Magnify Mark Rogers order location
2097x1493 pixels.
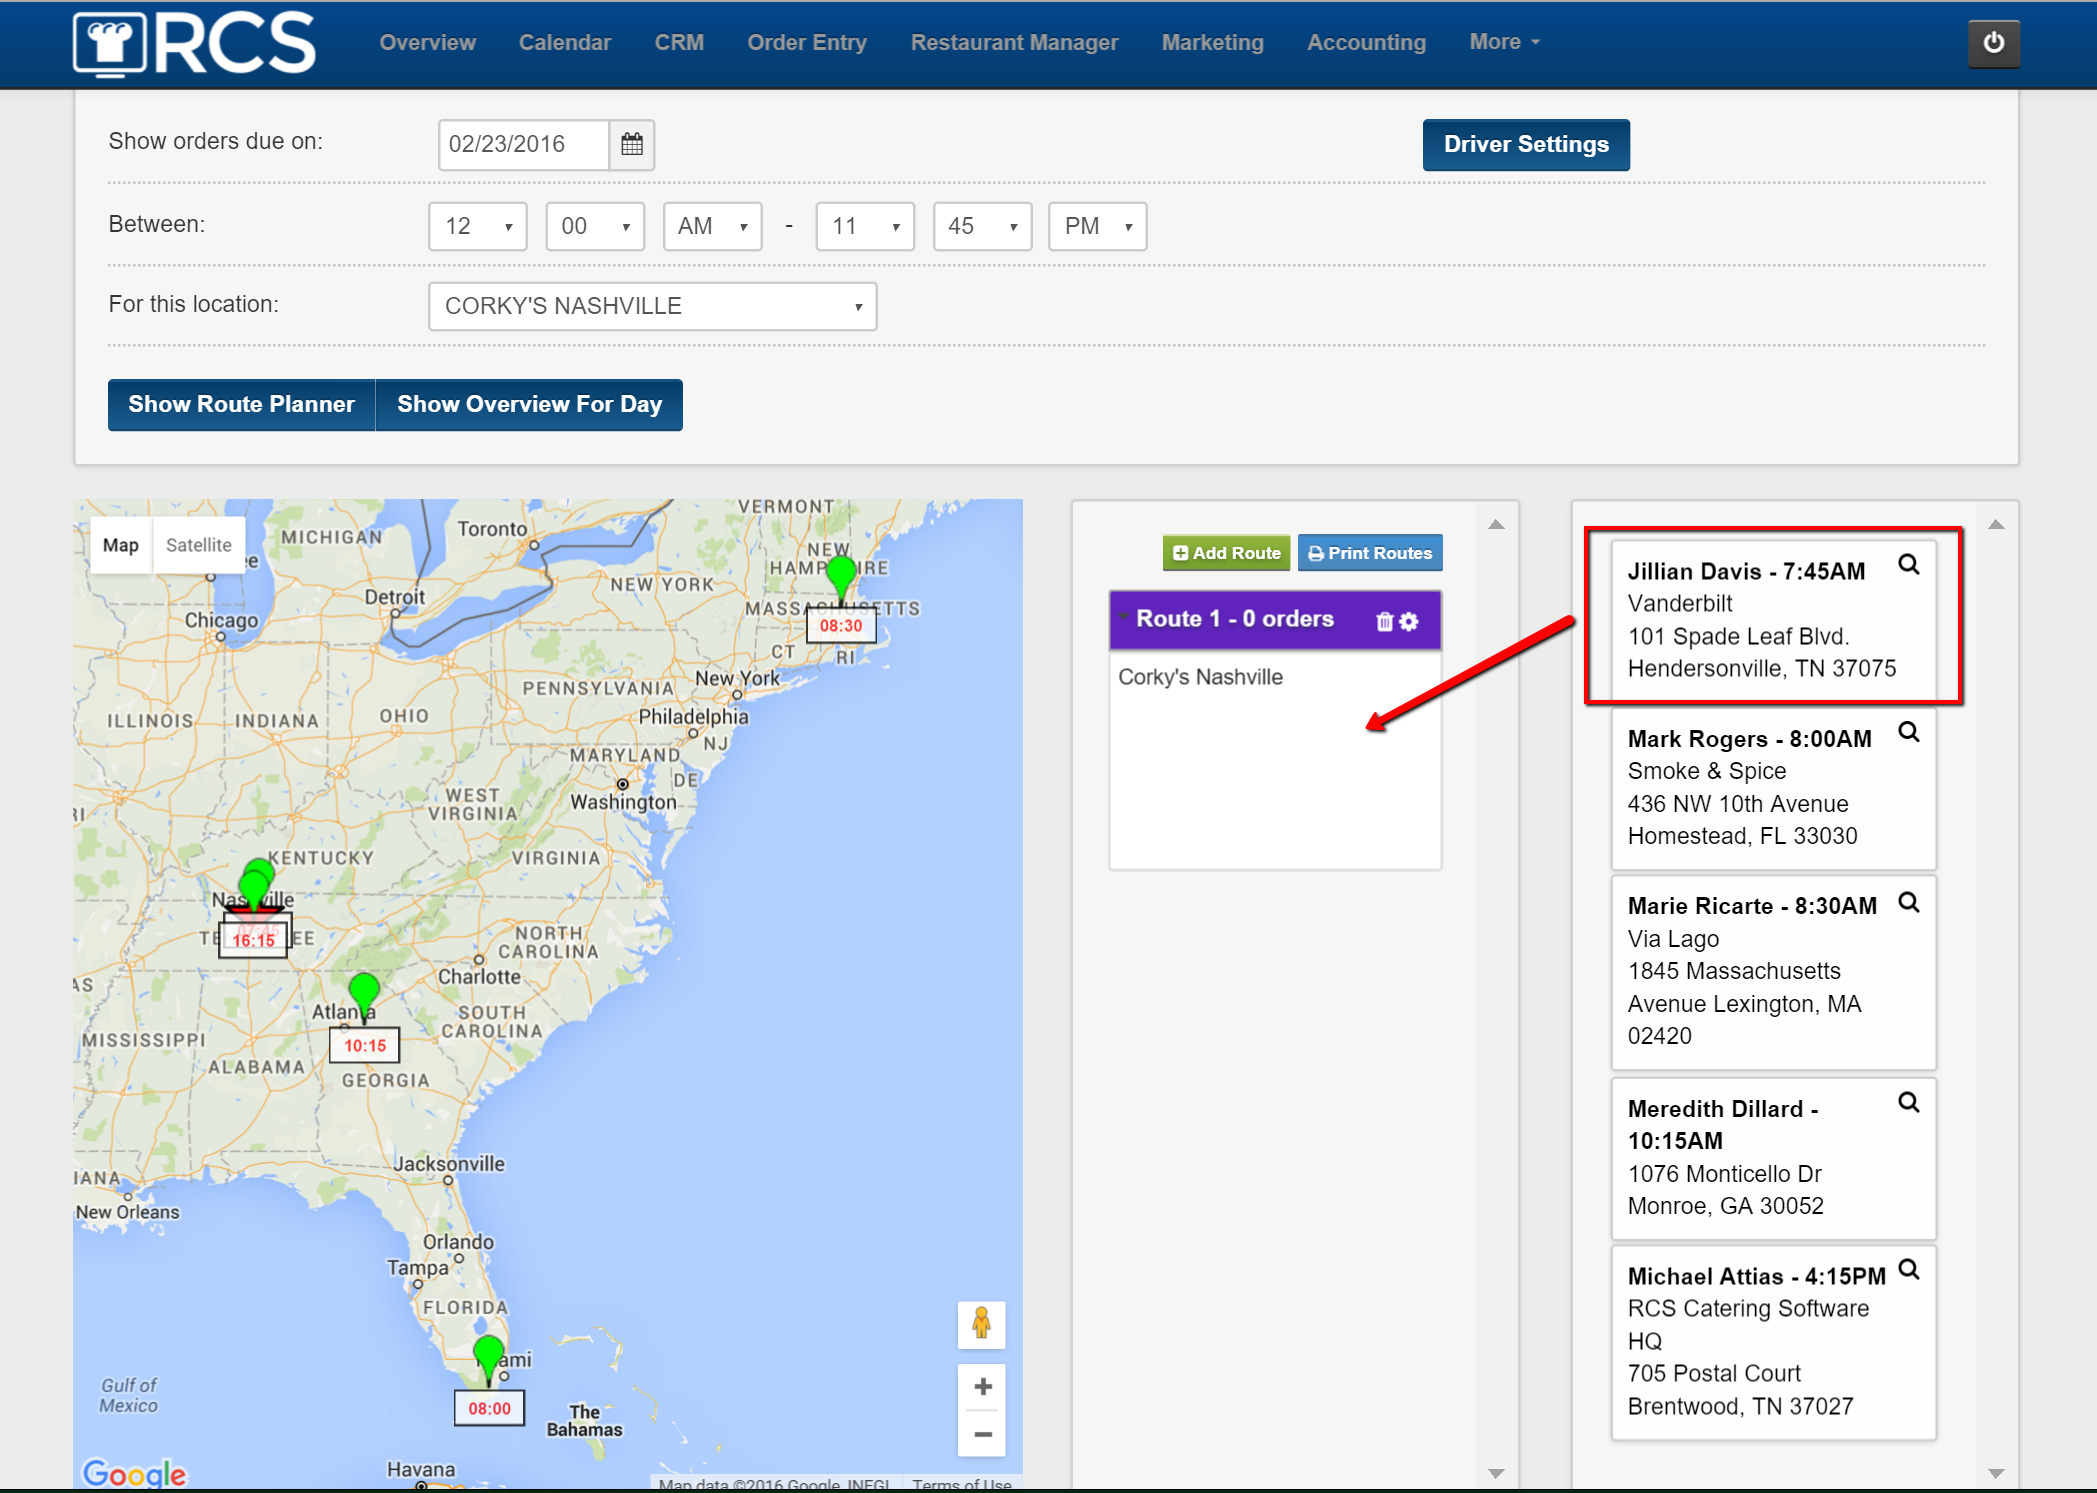pos(1908,732)
